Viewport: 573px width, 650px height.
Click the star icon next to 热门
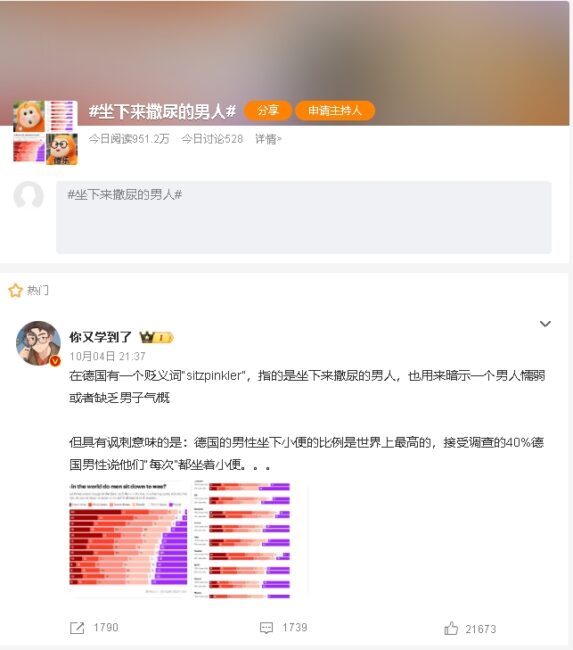click(x=15, y=291)
